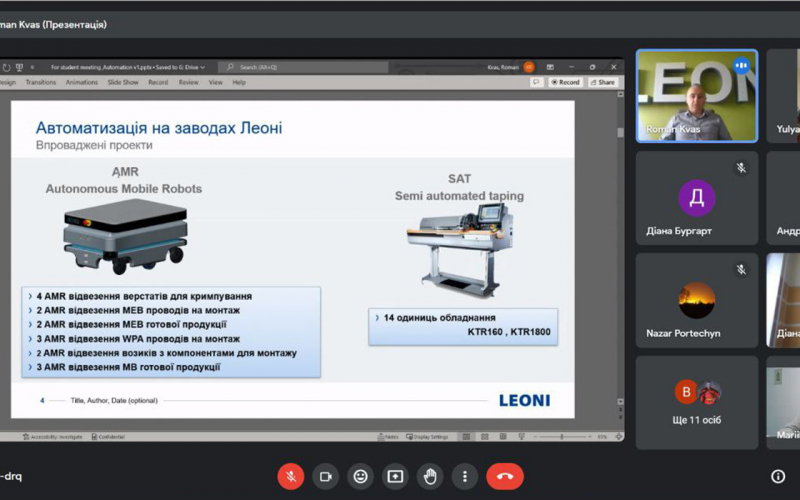The width and height of the screenshot is (800, 500).
Task: Toggle the camera button in Meet
Action: coord(326,477)
